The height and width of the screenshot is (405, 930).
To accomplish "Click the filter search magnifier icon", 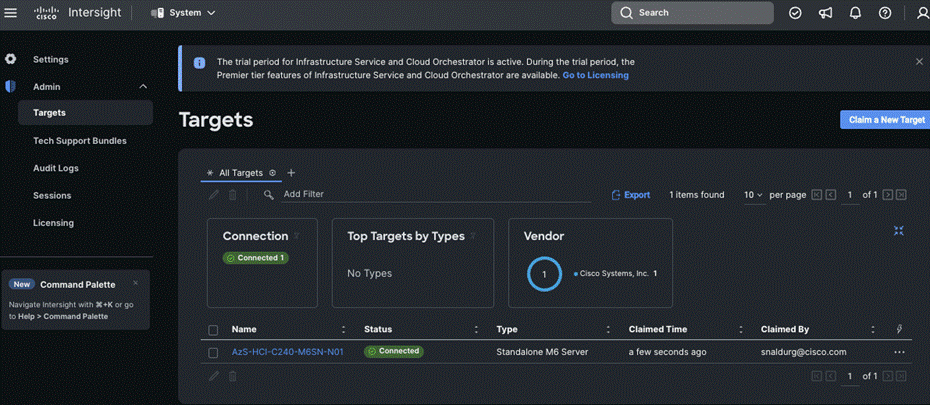I will point(269,194).
